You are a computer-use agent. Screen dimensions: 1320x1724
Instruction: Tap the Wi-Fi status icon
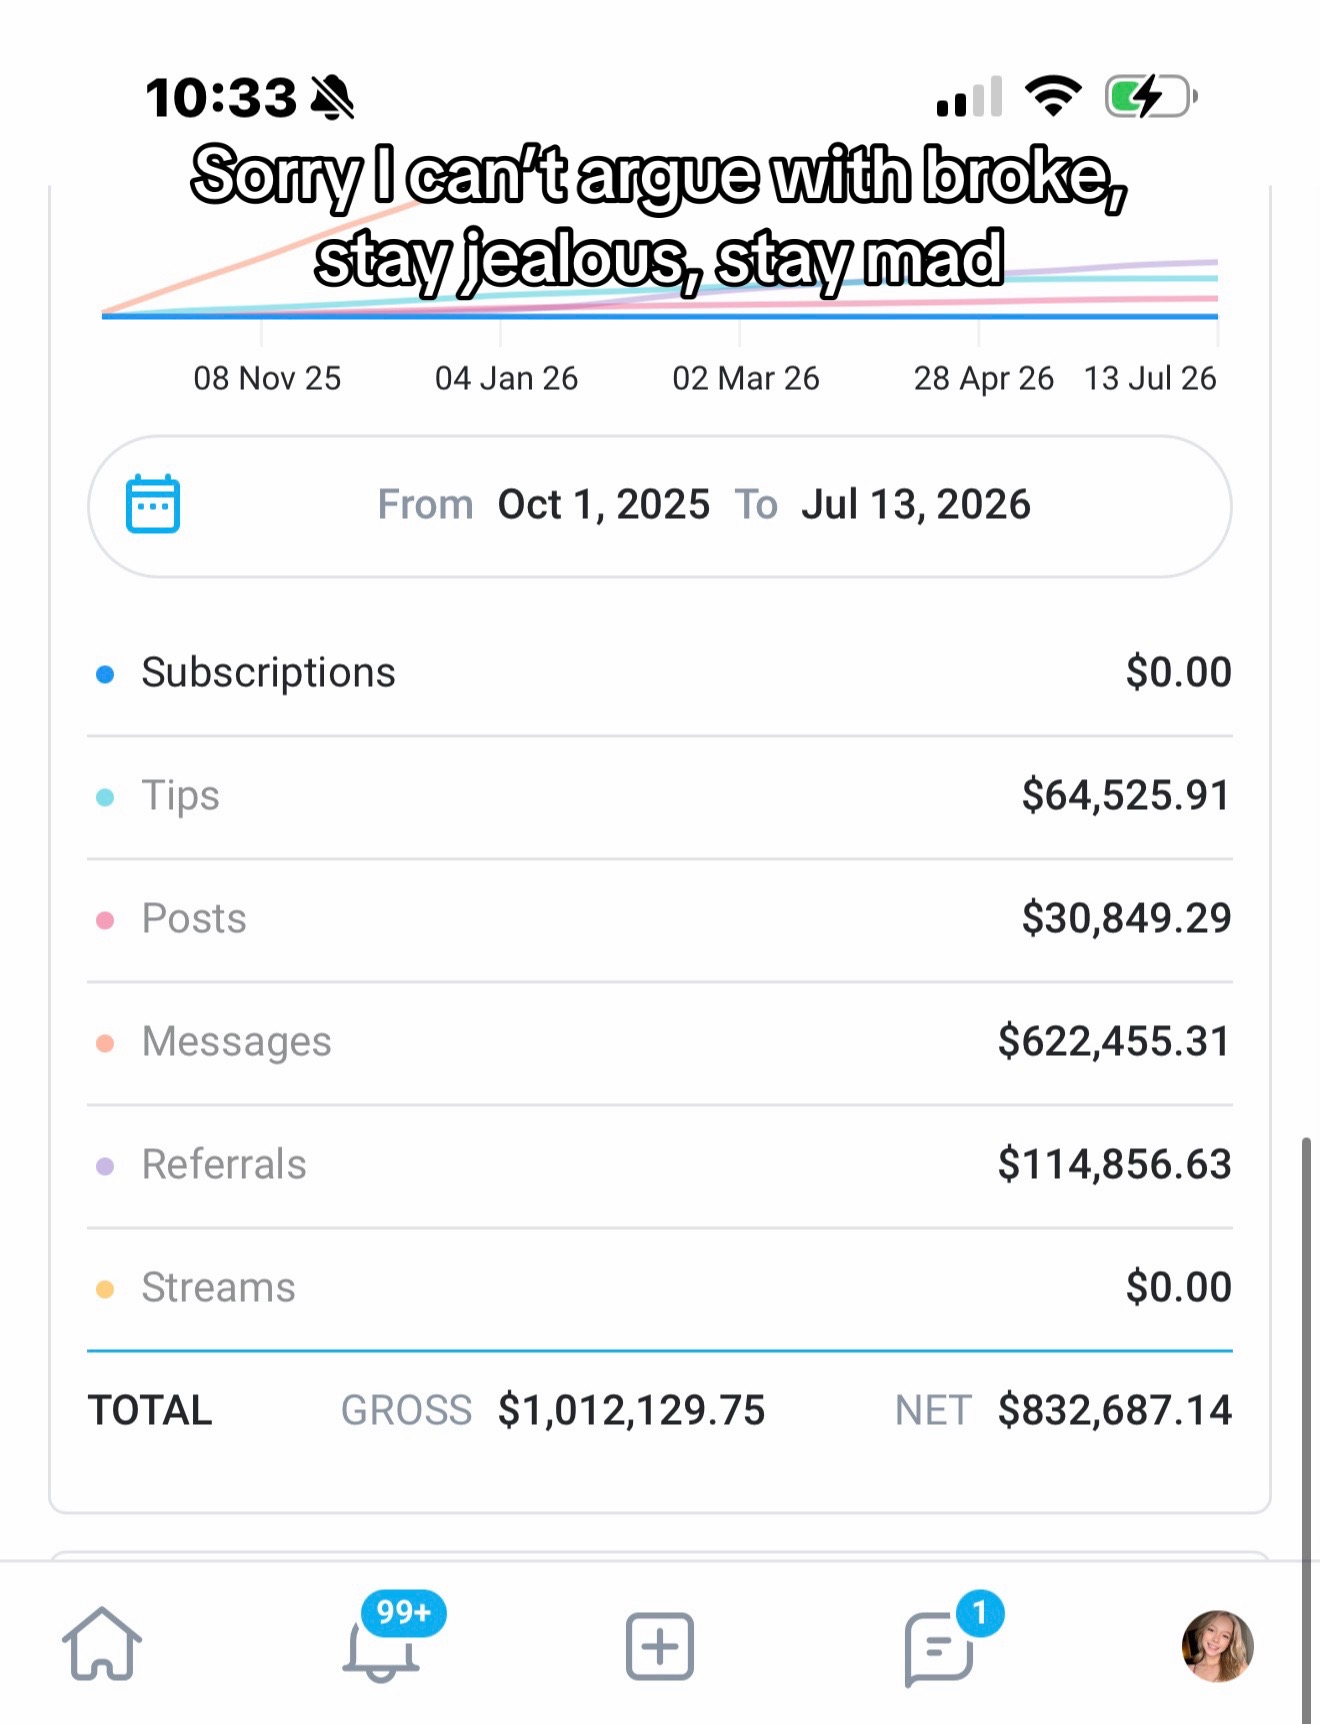point(1052,97)
